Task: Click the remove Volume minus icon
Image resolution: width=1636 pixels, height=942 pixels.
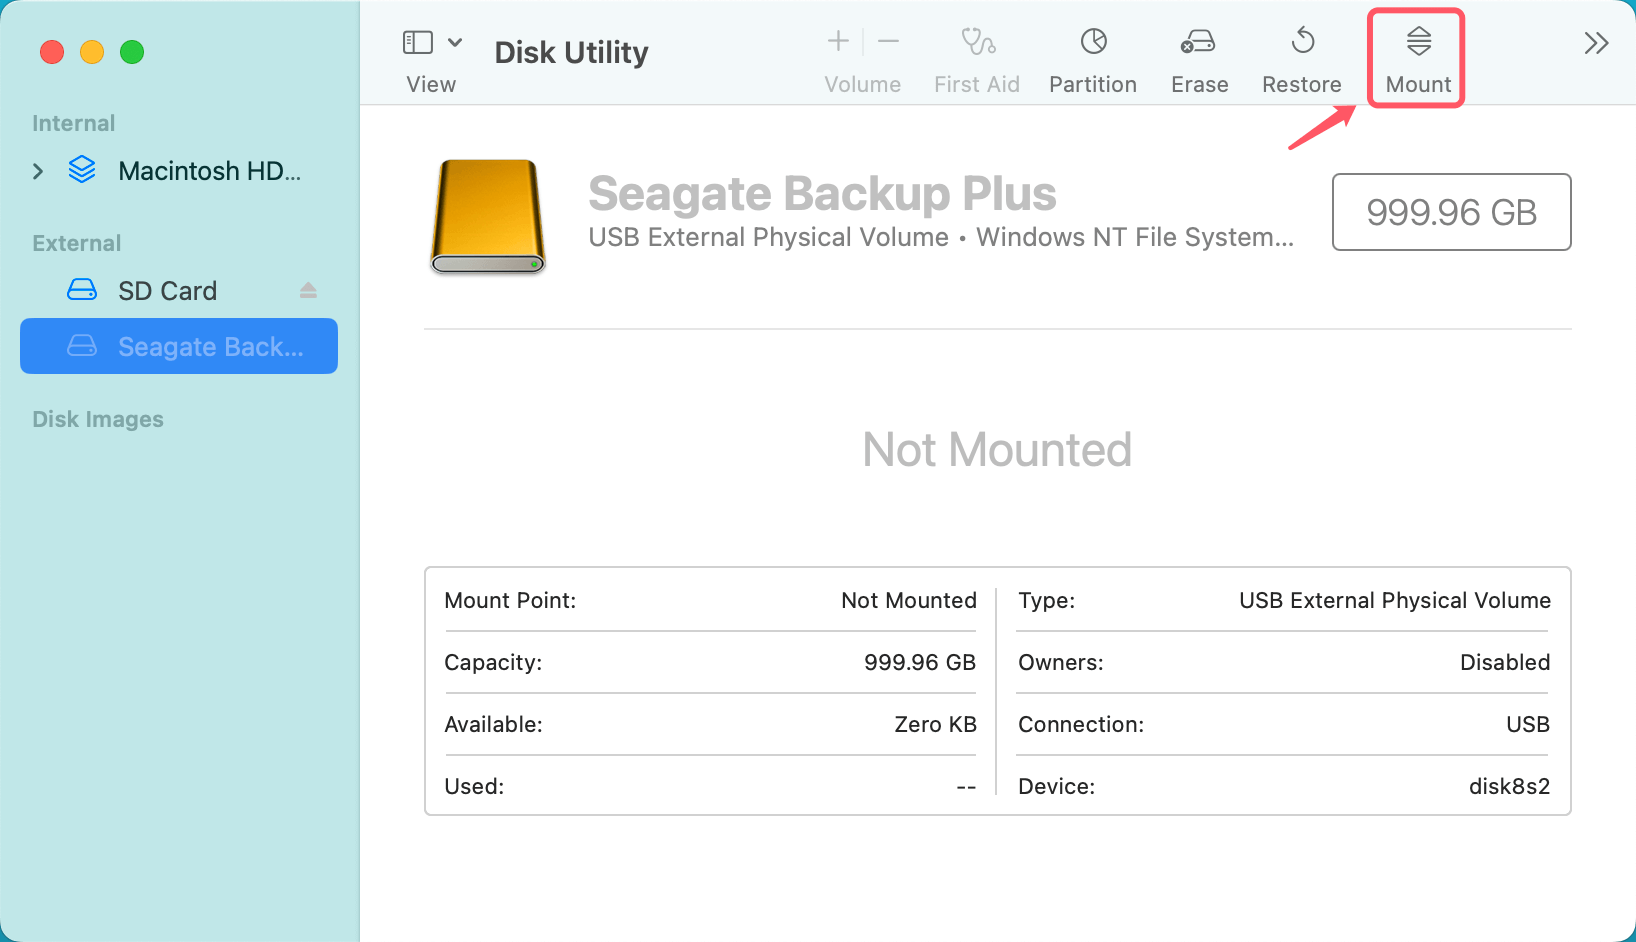Action: click(888, 41)
